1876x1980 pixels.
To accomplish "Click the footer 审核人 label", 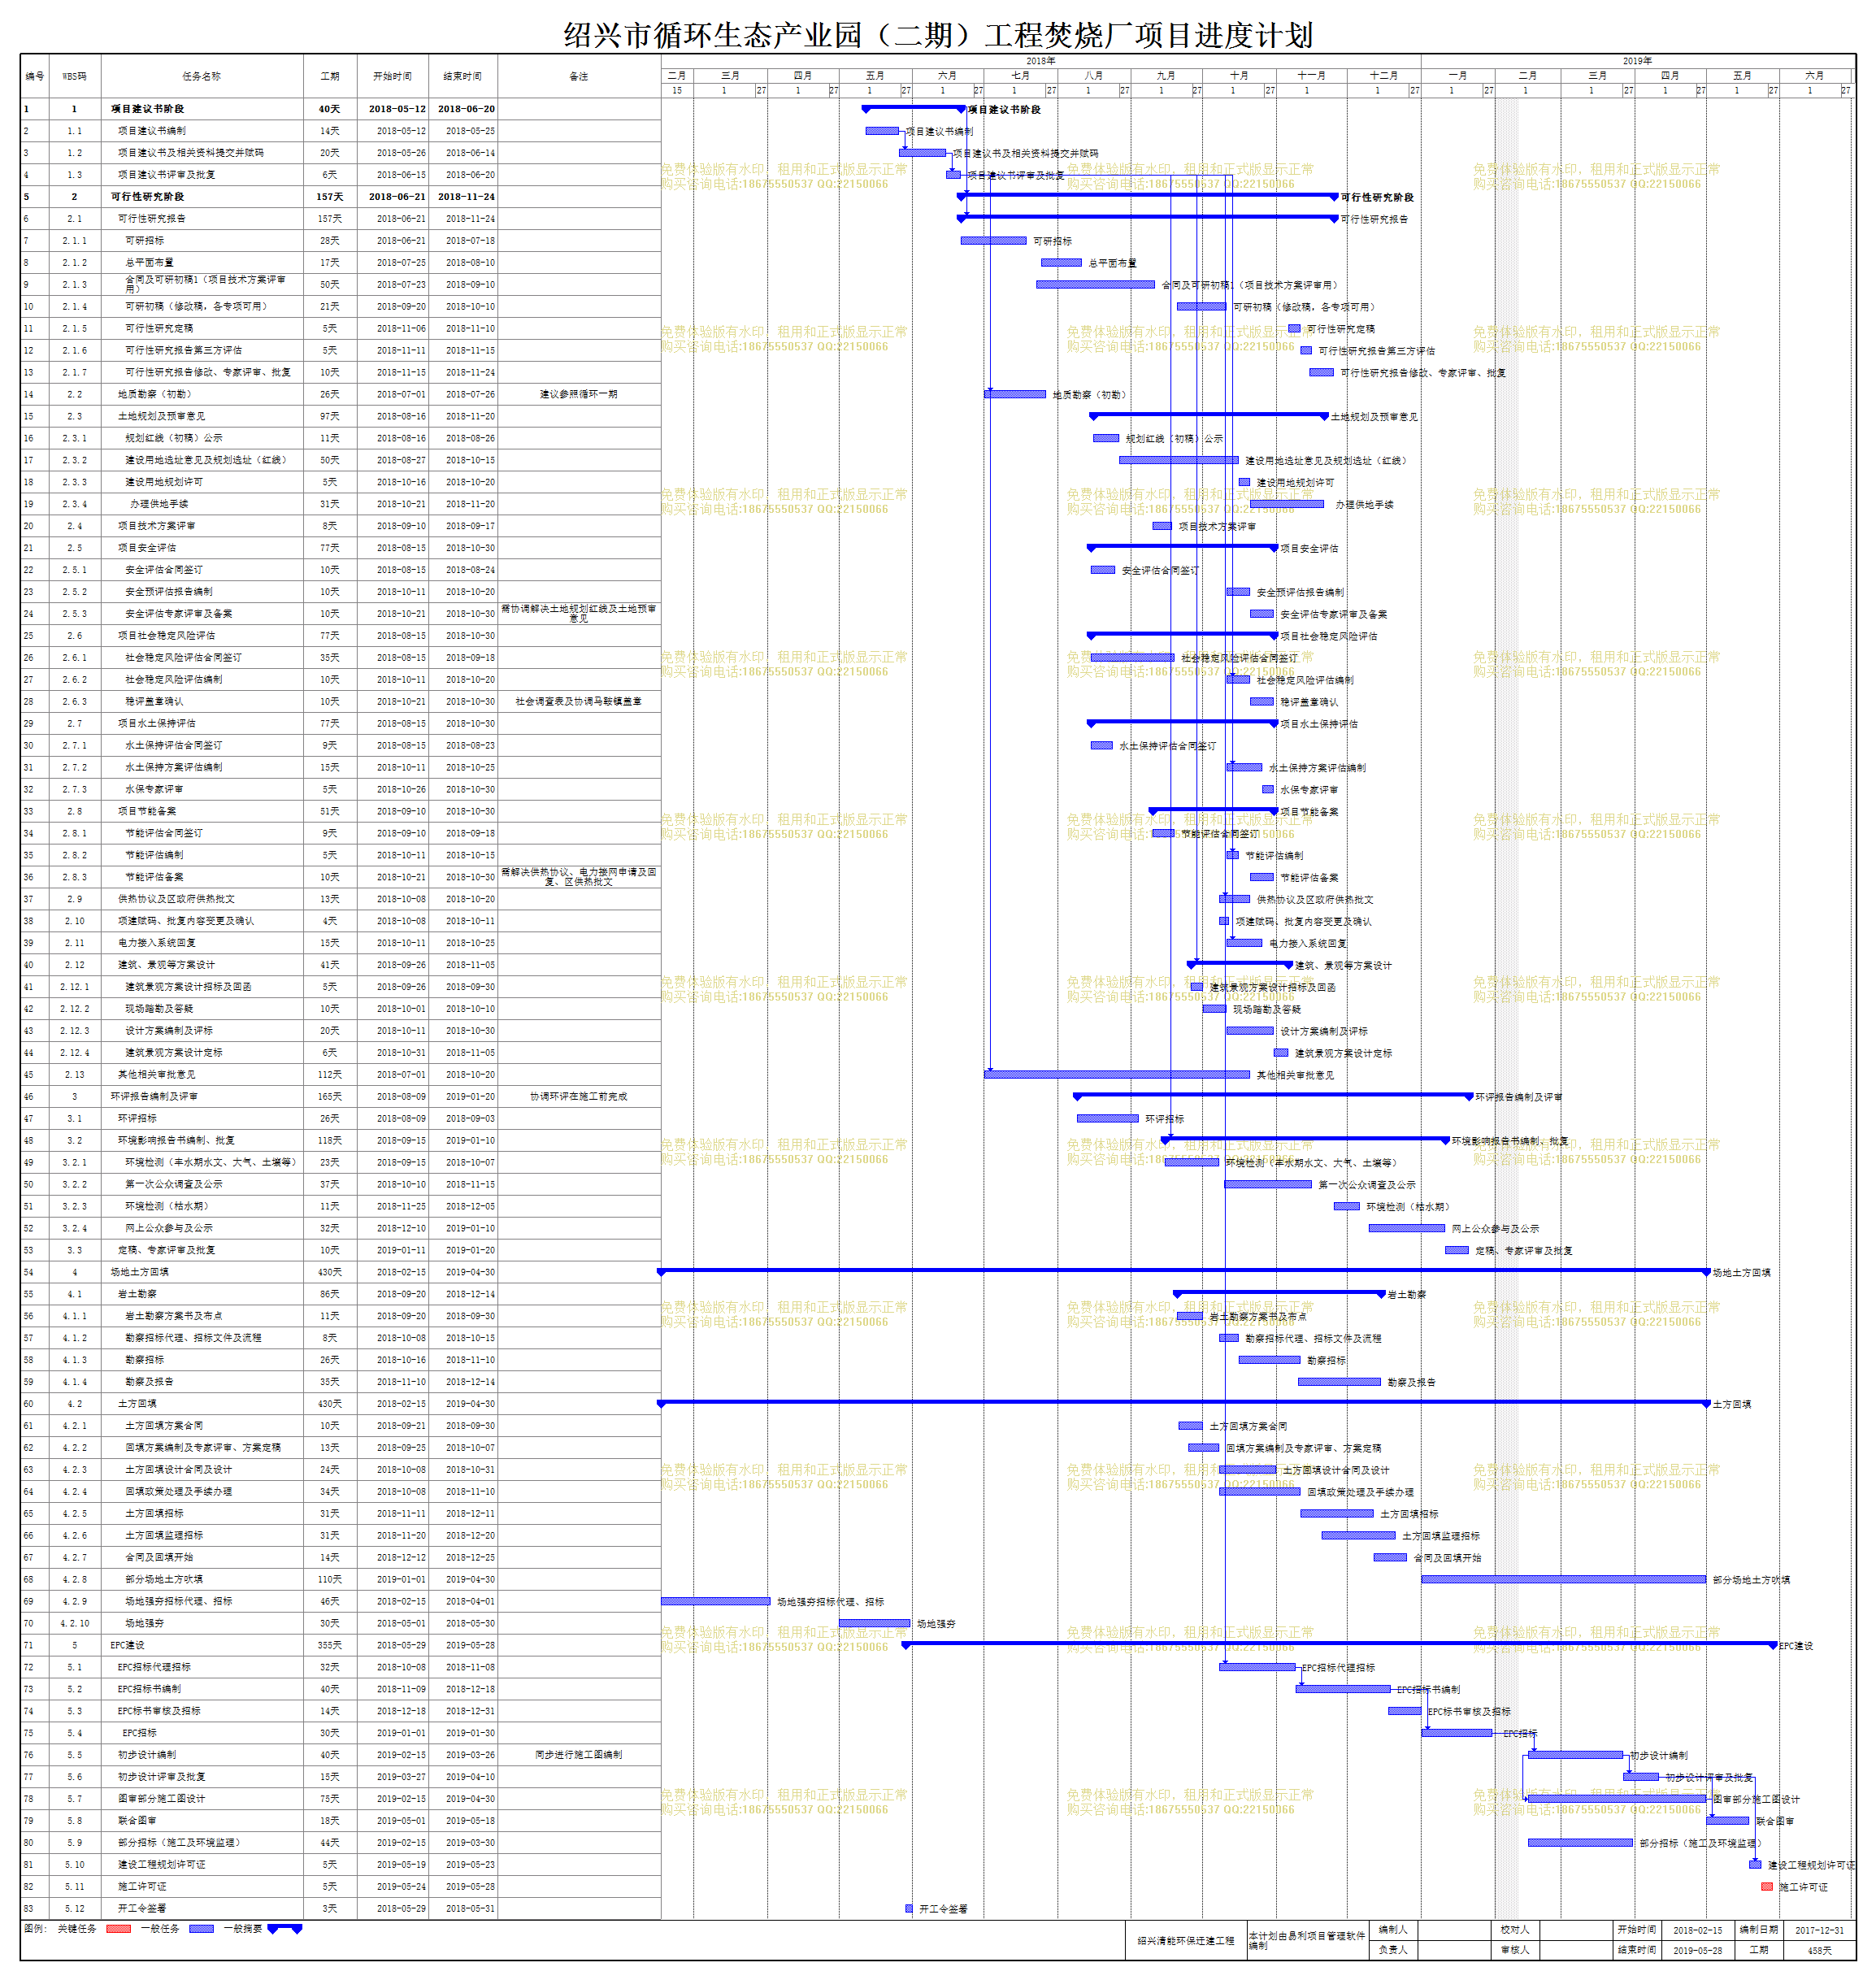I will tap(1514, 1950).
